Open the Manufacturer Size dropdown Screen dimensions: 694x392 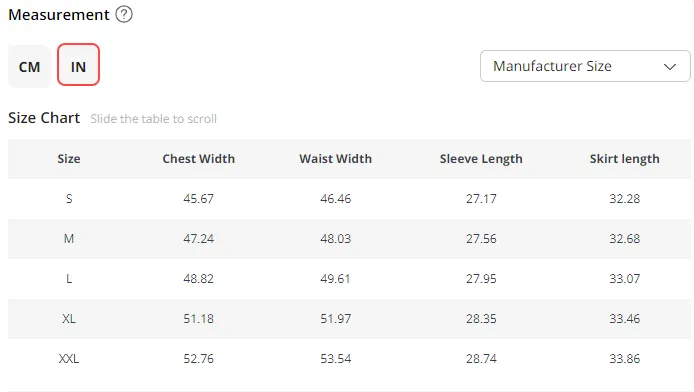pyautogui.click(x=585, y=66)
